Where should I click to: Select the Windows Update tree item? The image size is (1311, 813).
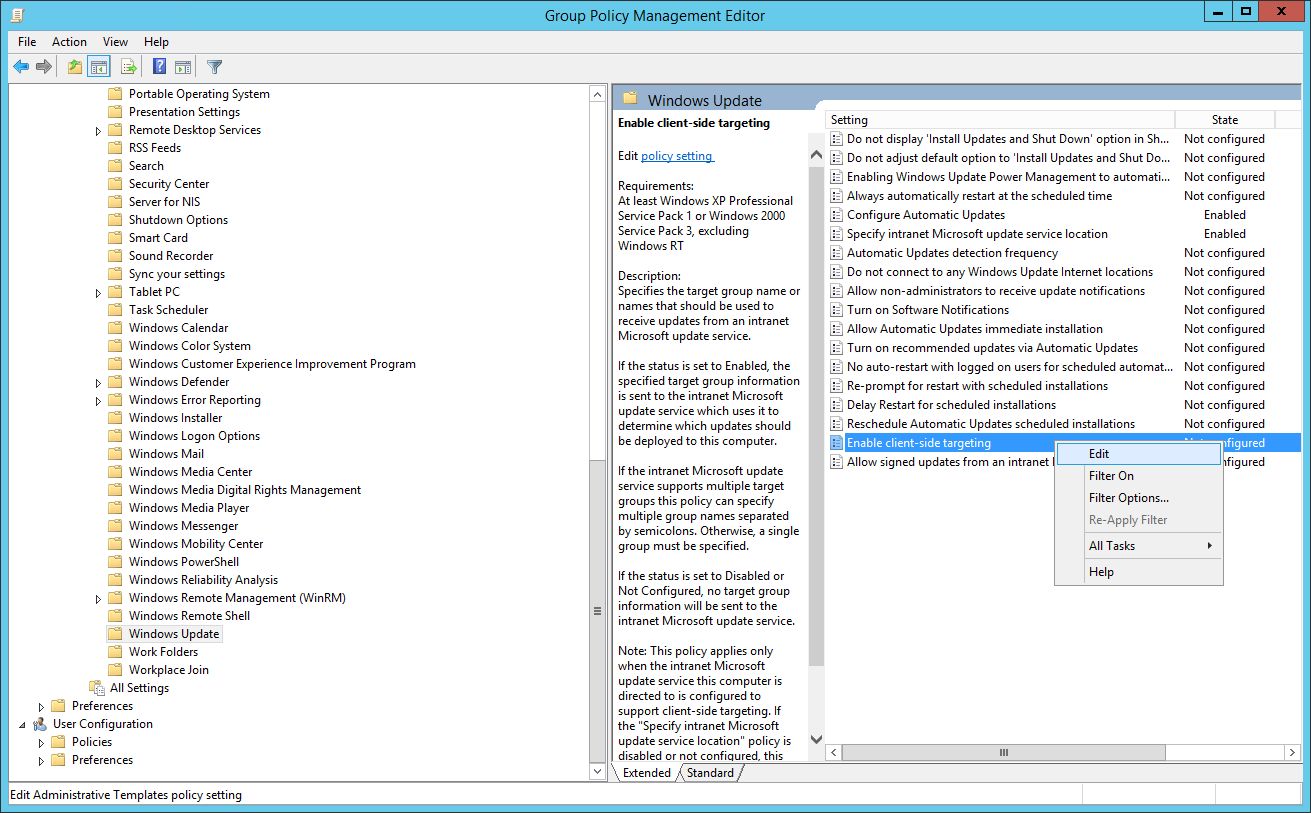tap(174, 634)
